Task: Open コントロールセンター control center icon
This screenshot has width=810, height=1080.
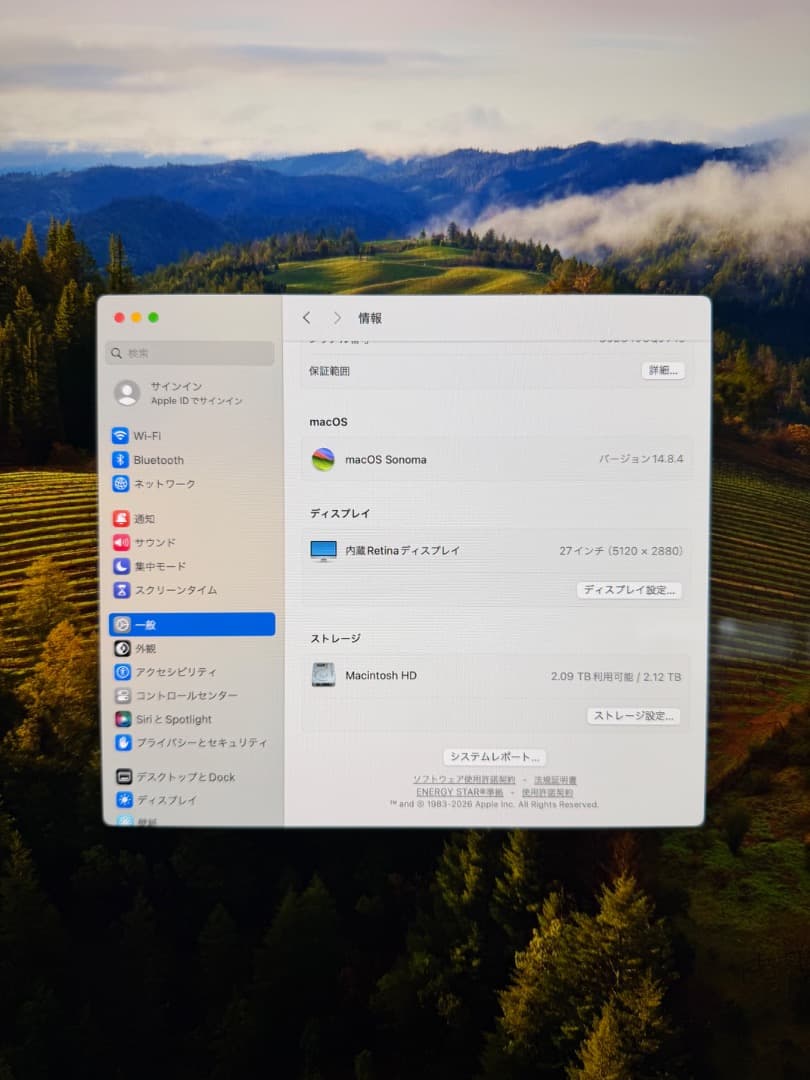Action: pyautogui.click(x=123, y=696)
